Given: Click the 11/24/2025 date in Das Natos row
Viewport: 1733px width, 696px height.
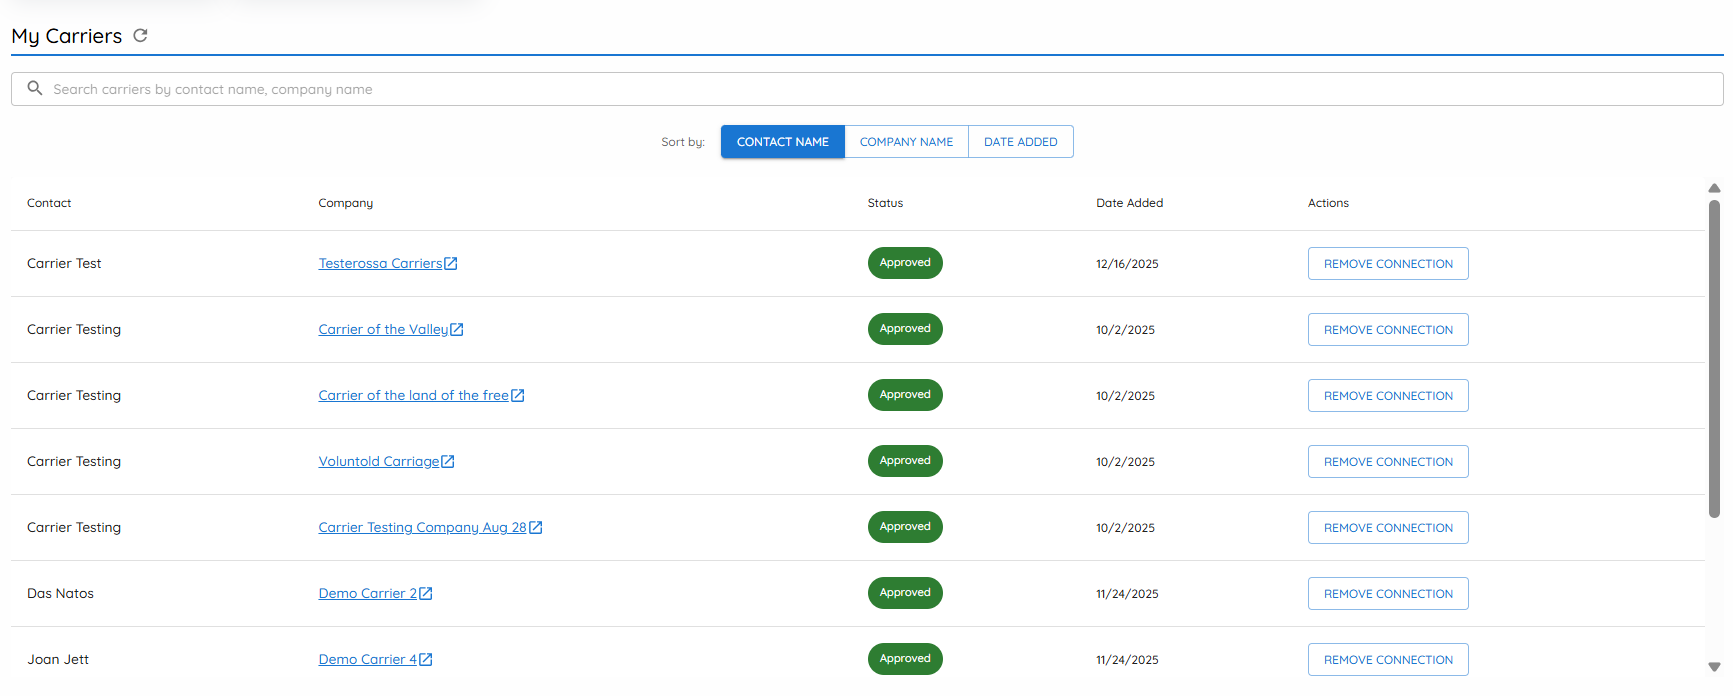Looking at the screenshot, I should 1127,594.
